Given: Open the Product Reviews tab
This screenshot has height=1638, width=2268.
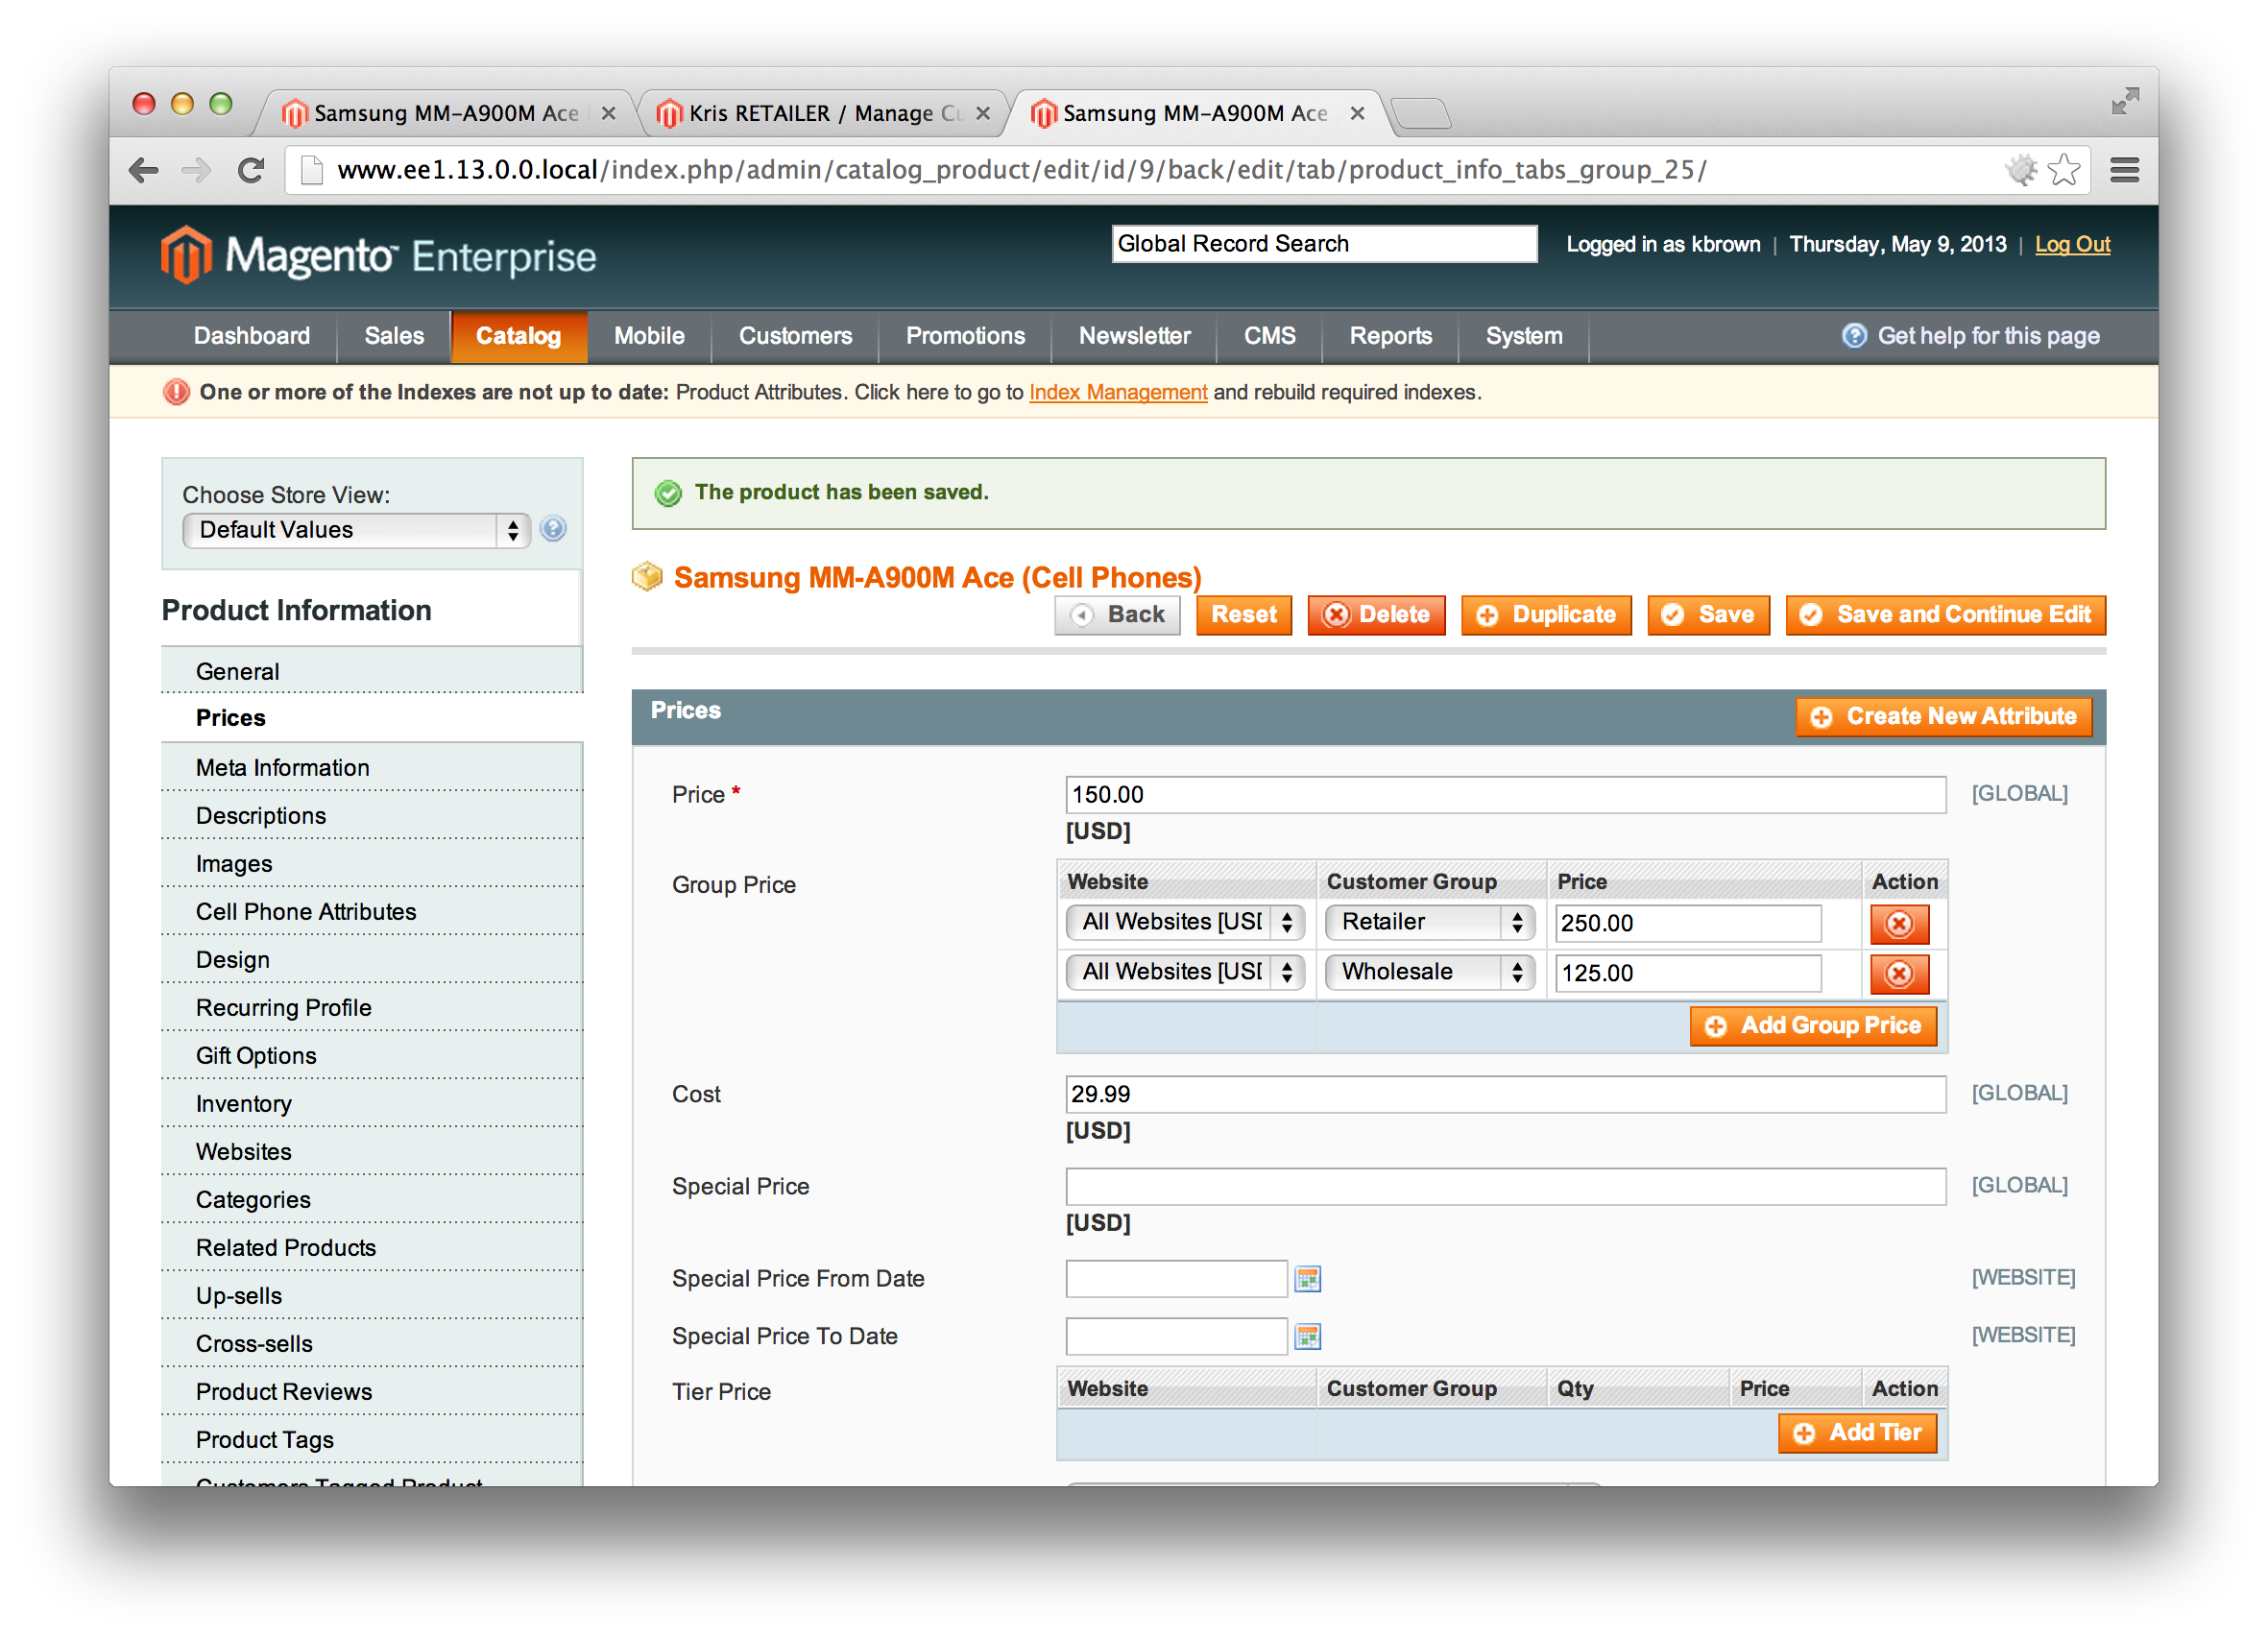Looking at the screenshot, I should coord(372,1391).
